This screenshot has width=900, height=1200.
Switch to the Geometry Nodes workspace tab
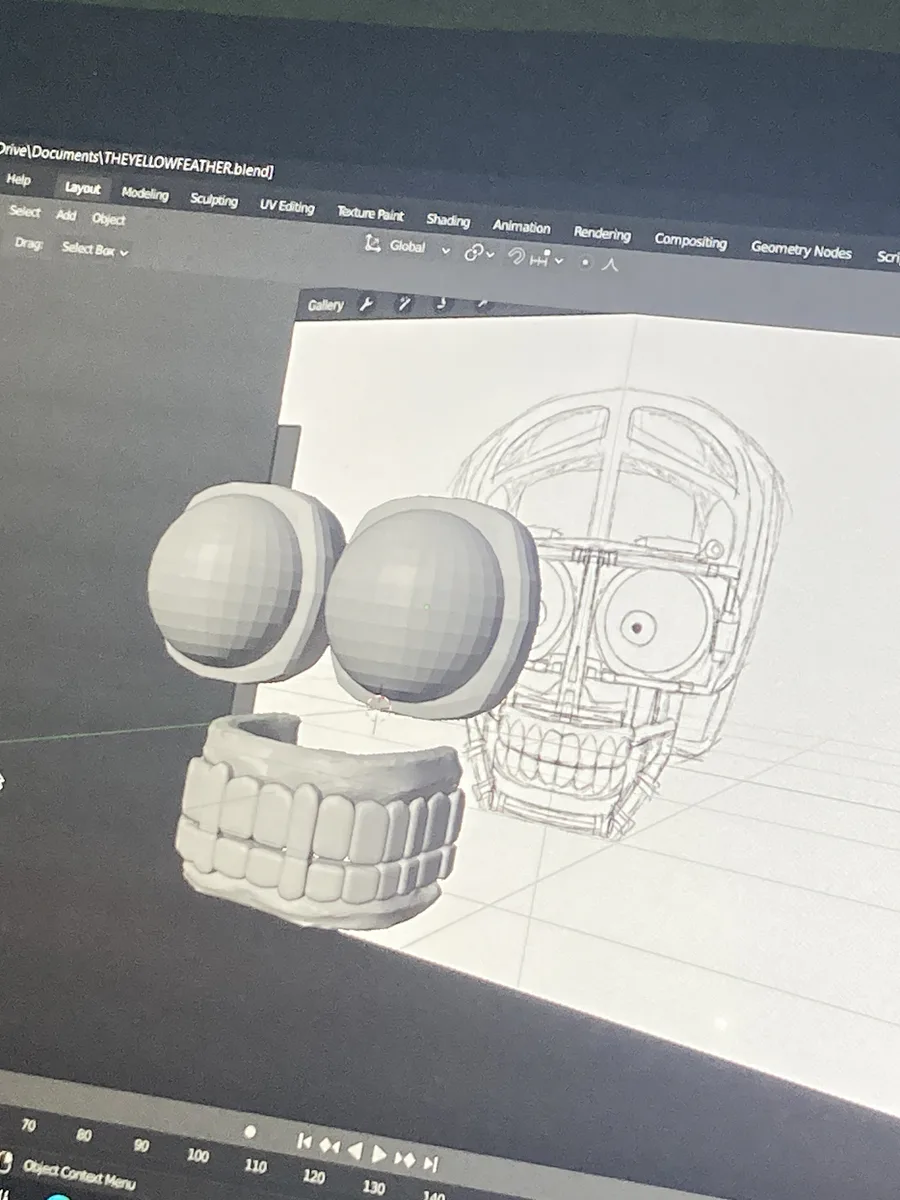pyautogui.click(x=801, y=250)
